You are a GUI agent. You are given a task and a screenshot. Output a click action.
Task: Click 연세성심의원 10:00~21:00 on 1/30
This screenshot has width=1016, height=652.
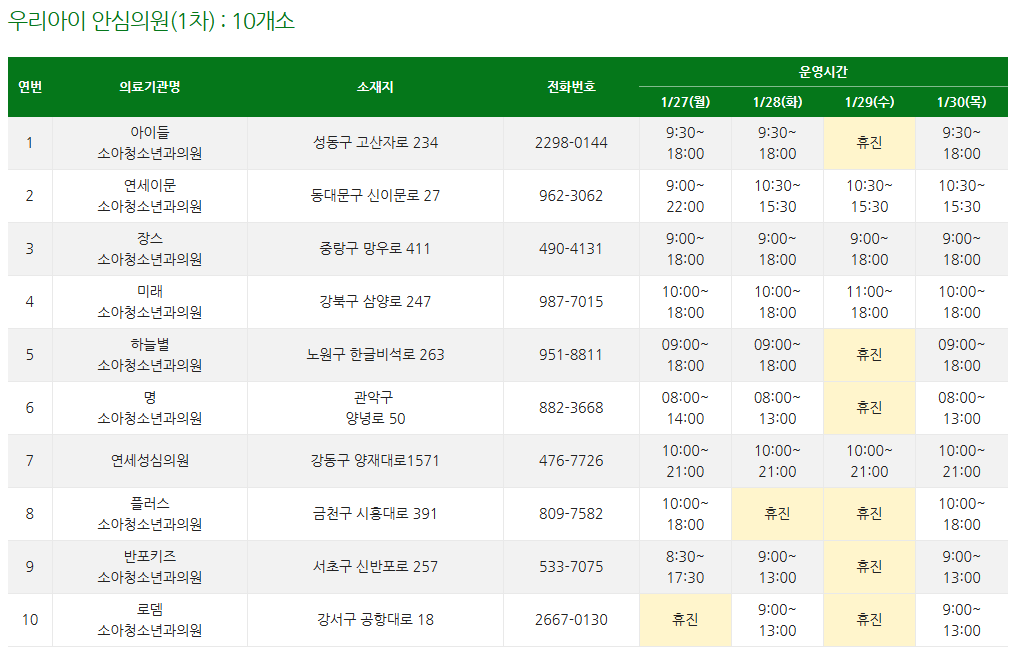(x=962, y=461)
